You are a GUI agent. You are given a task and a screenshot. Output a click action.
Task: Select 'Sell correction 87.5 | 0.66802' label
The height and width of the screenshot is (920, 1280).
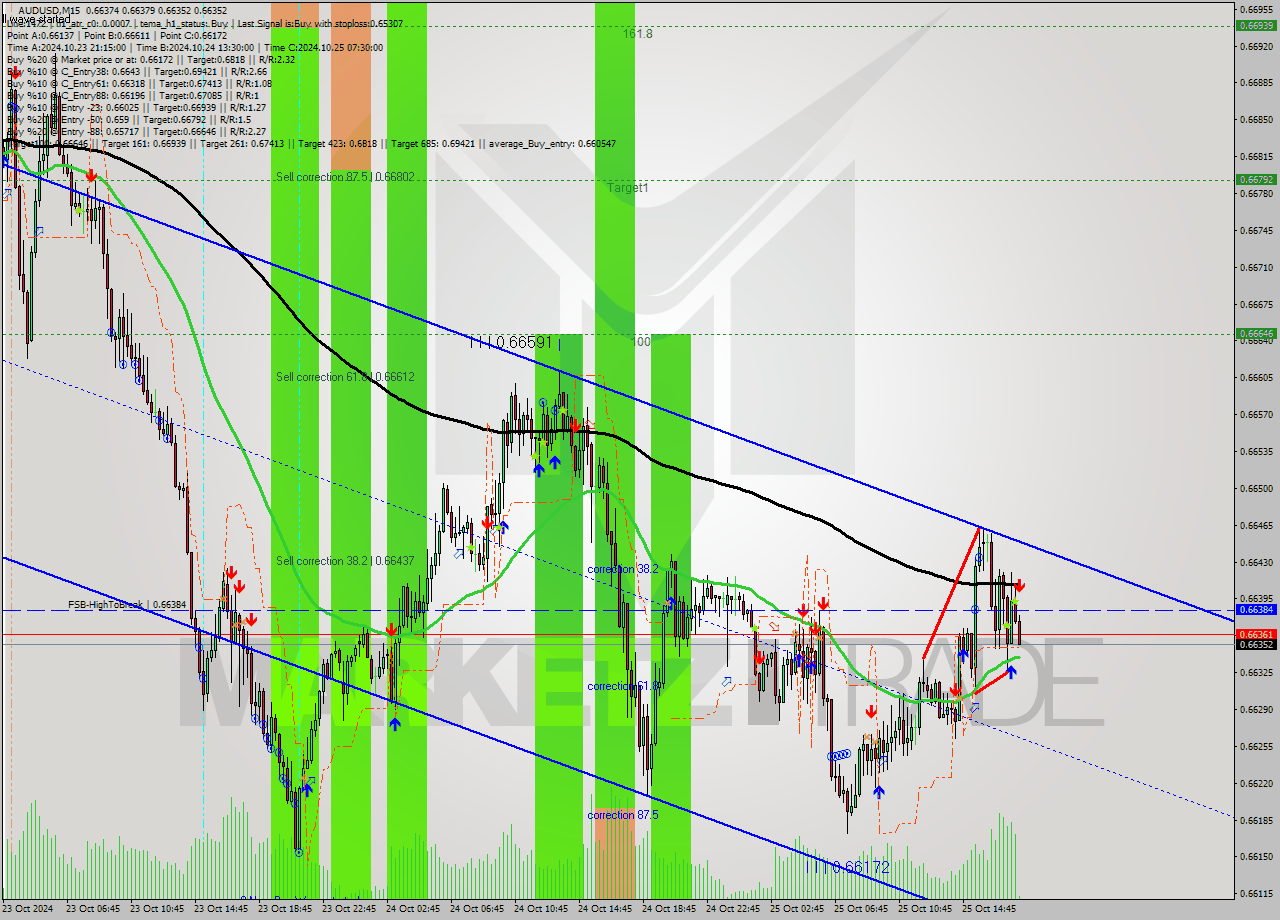tap(345, 177)
